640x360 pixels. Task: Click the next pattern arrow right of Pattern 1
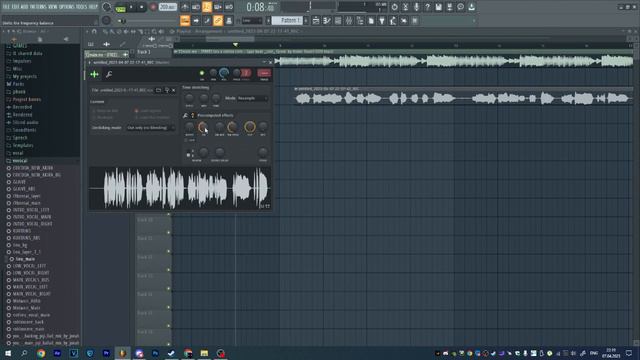point(306,20)
